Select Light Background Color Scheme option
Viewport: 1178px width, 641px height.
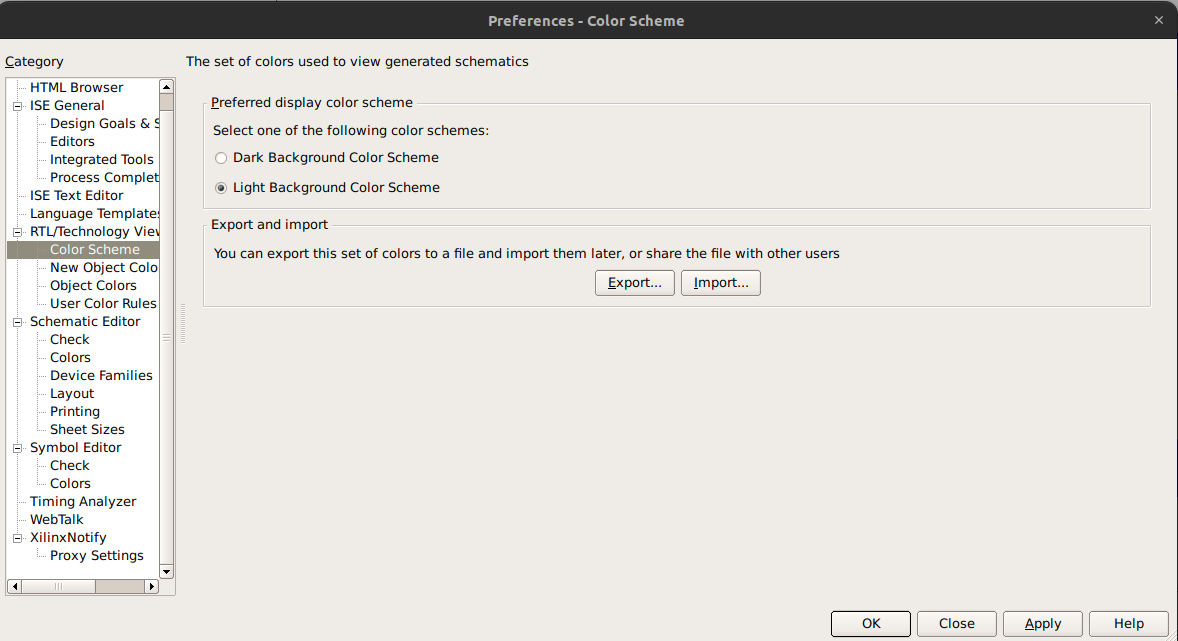pos(221,188)
